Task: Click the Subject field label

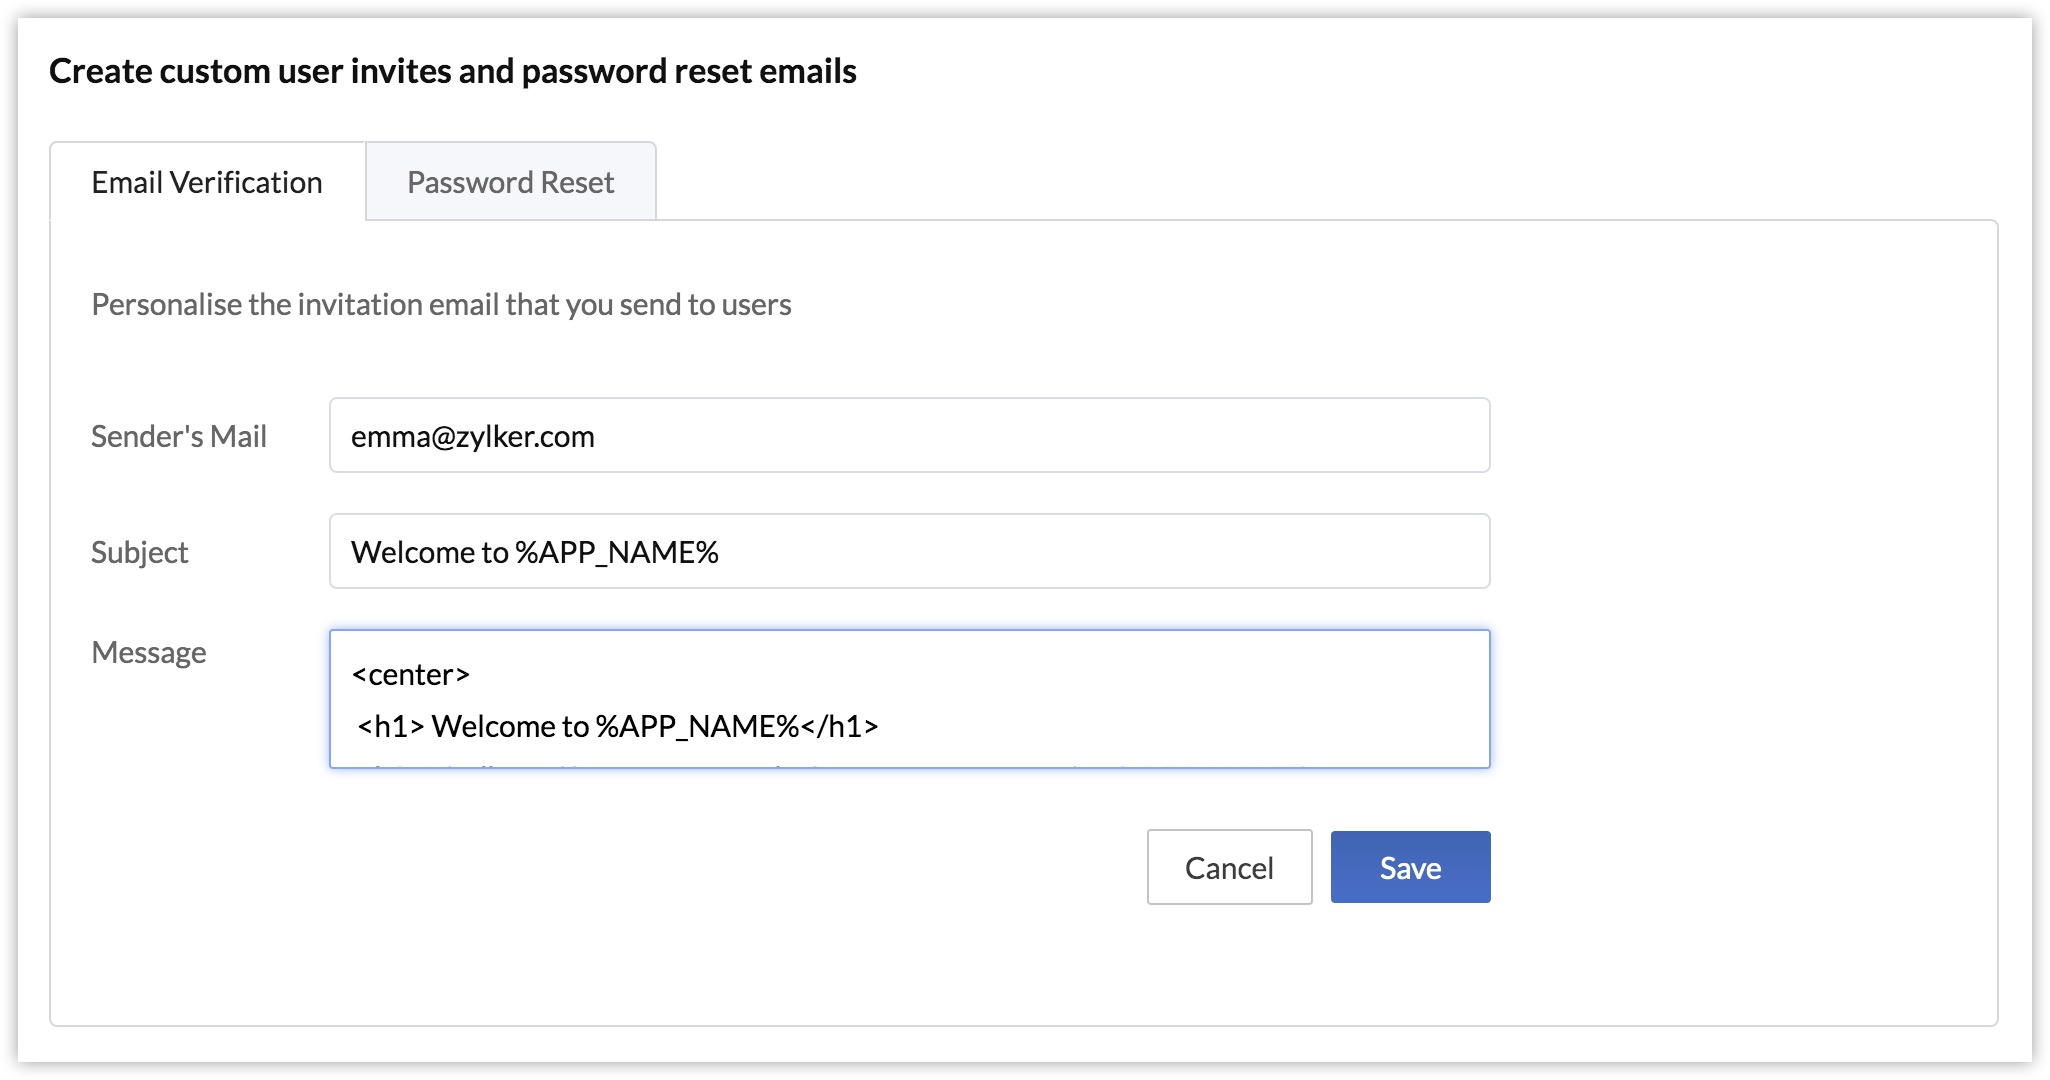Action: point(139,552)
